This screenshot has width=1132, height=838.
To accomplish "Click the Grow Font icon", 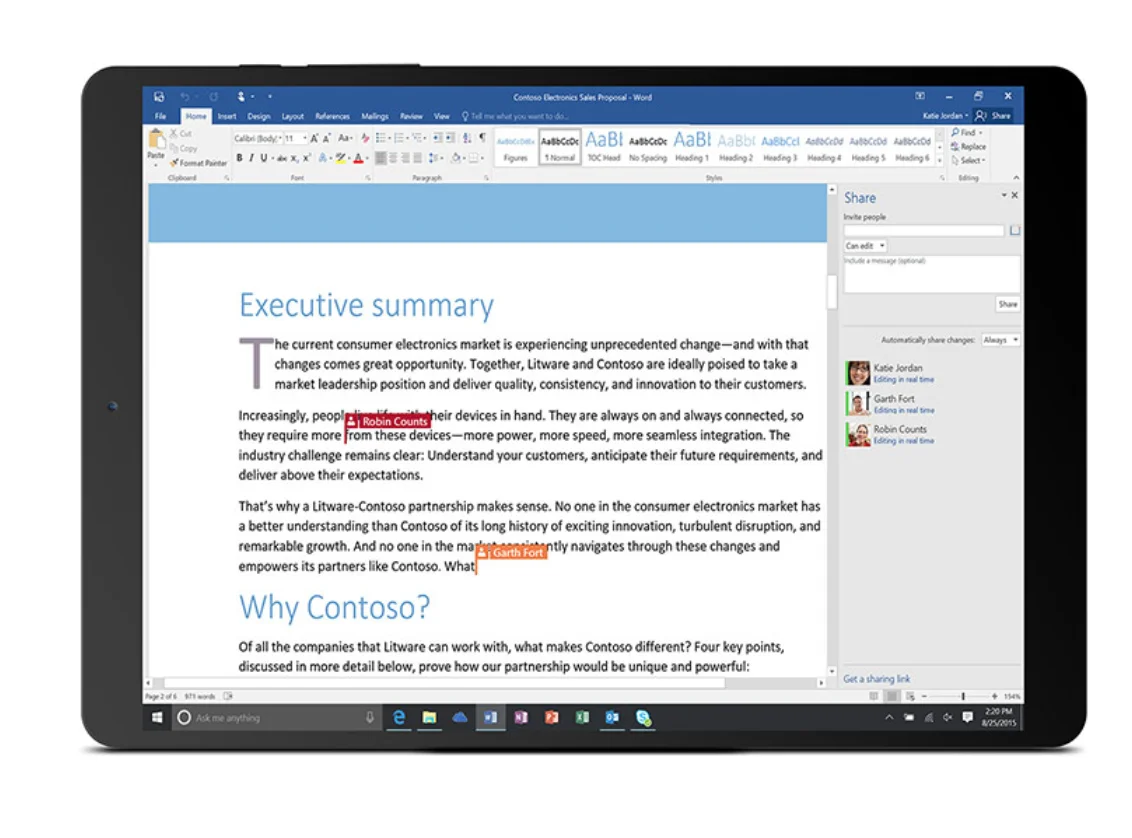I will [x=314, y=138].
